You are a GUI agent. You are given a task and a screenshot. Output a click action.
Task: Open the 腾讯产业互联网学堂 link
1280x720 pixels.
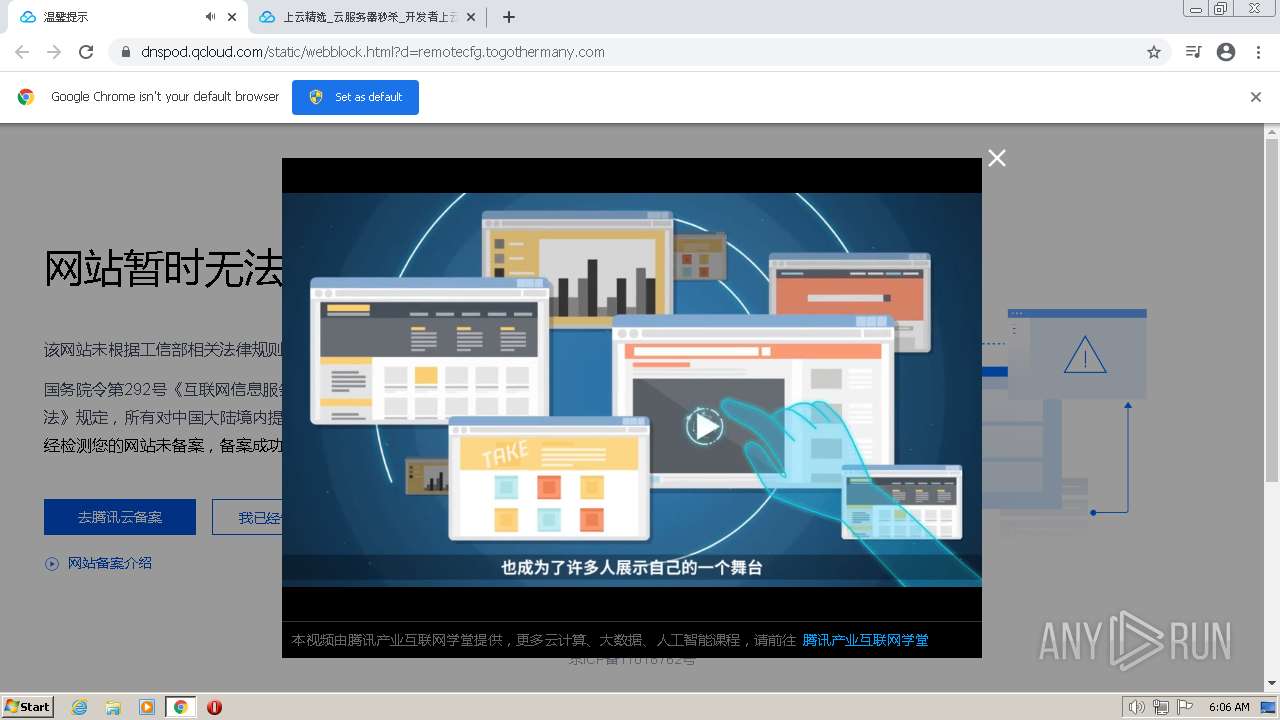tap(865, 640)
